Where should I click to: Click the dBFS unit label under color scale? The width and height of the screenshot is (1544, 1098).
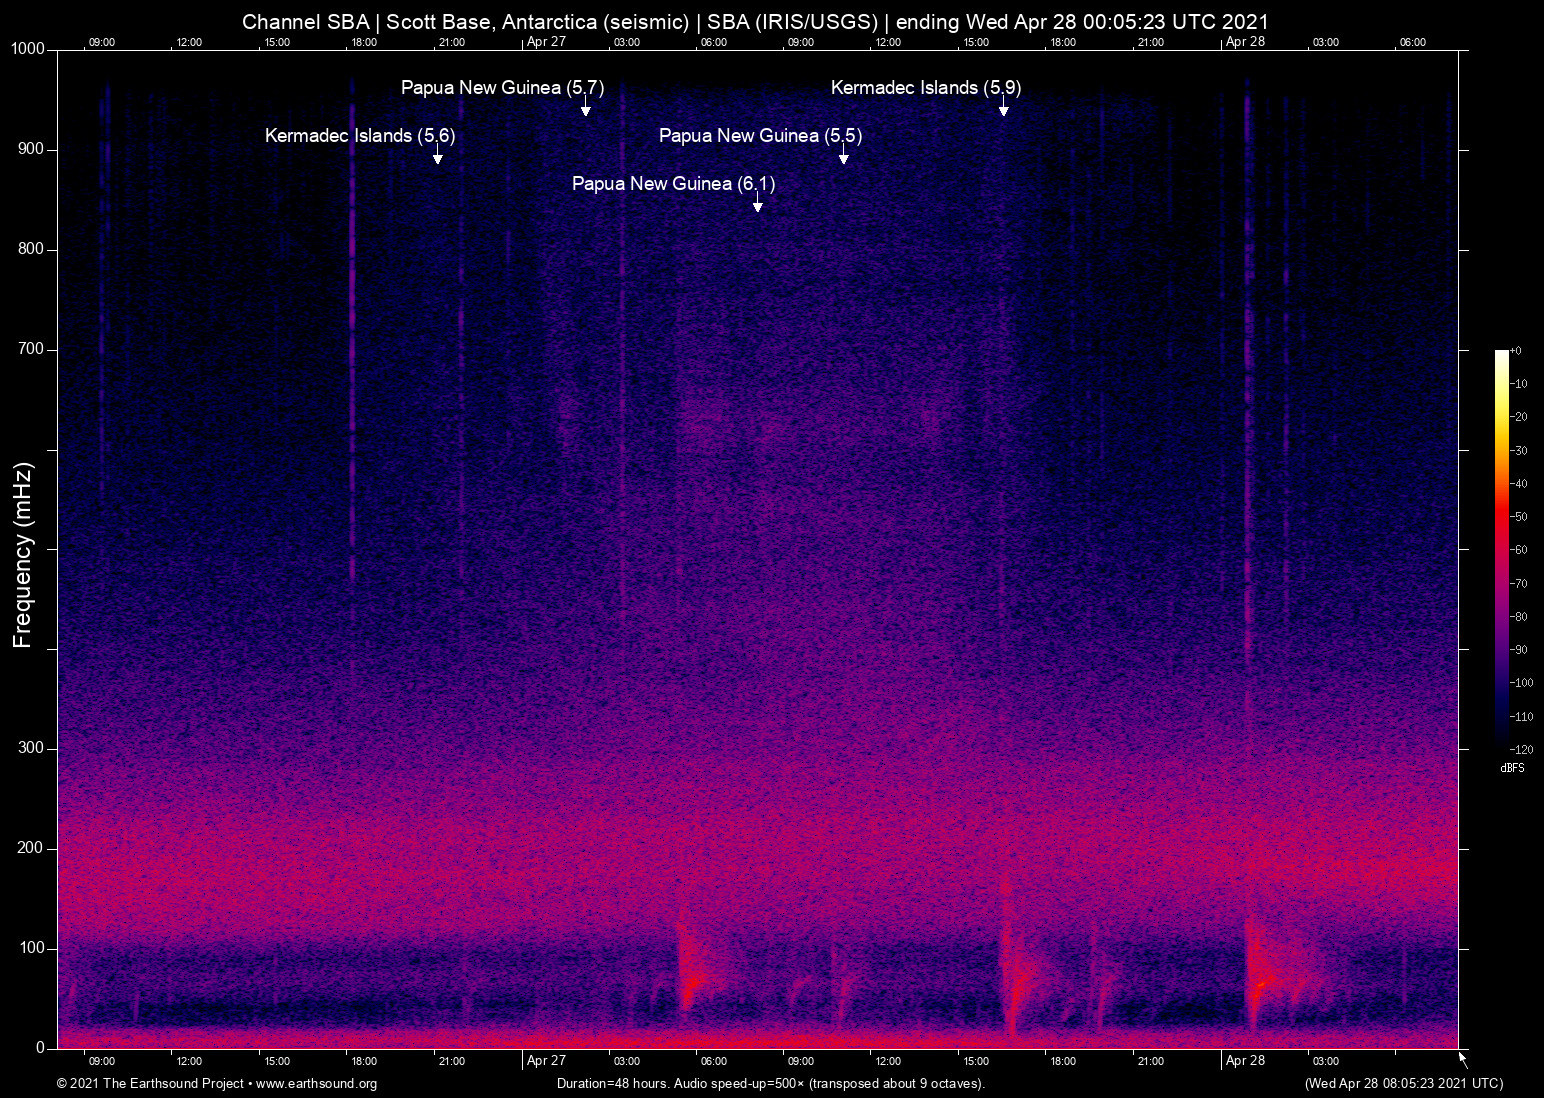point(1512,768)
